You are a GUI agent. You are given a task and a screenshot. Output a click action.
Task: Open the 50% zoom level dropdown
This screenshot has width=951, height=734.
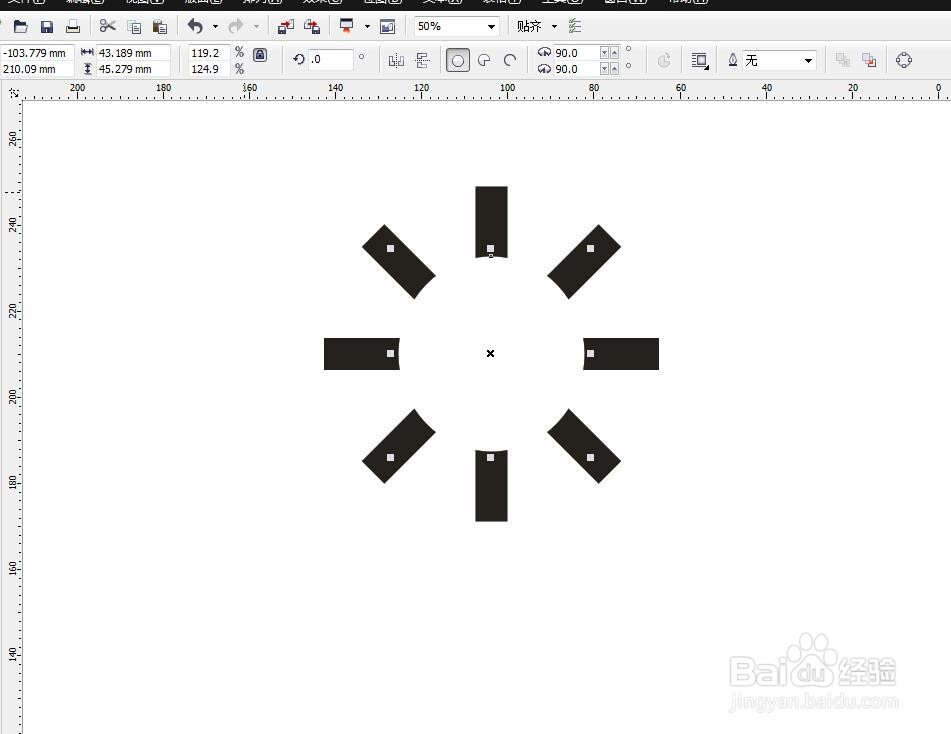[x=489, y=26]
